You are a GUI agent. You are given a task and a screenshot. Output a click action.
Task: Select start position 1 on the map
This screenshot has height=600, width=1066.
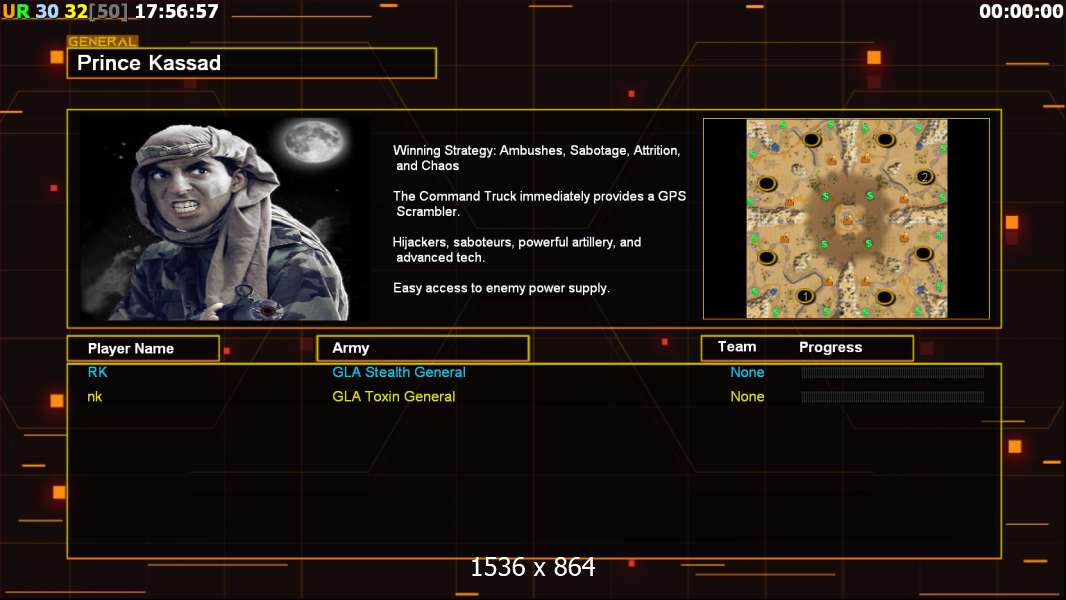click(805, 296)
